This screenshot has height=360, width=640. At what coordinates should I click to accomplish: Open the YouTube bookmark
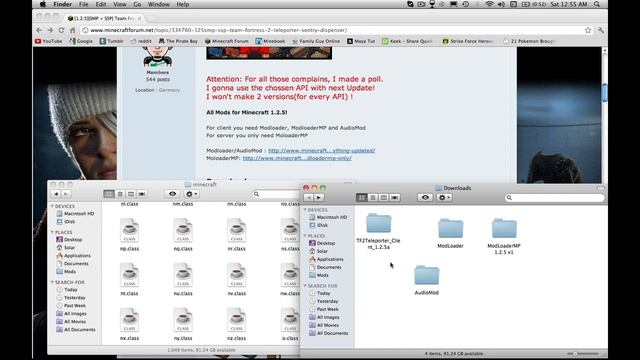tap(49, 41)
